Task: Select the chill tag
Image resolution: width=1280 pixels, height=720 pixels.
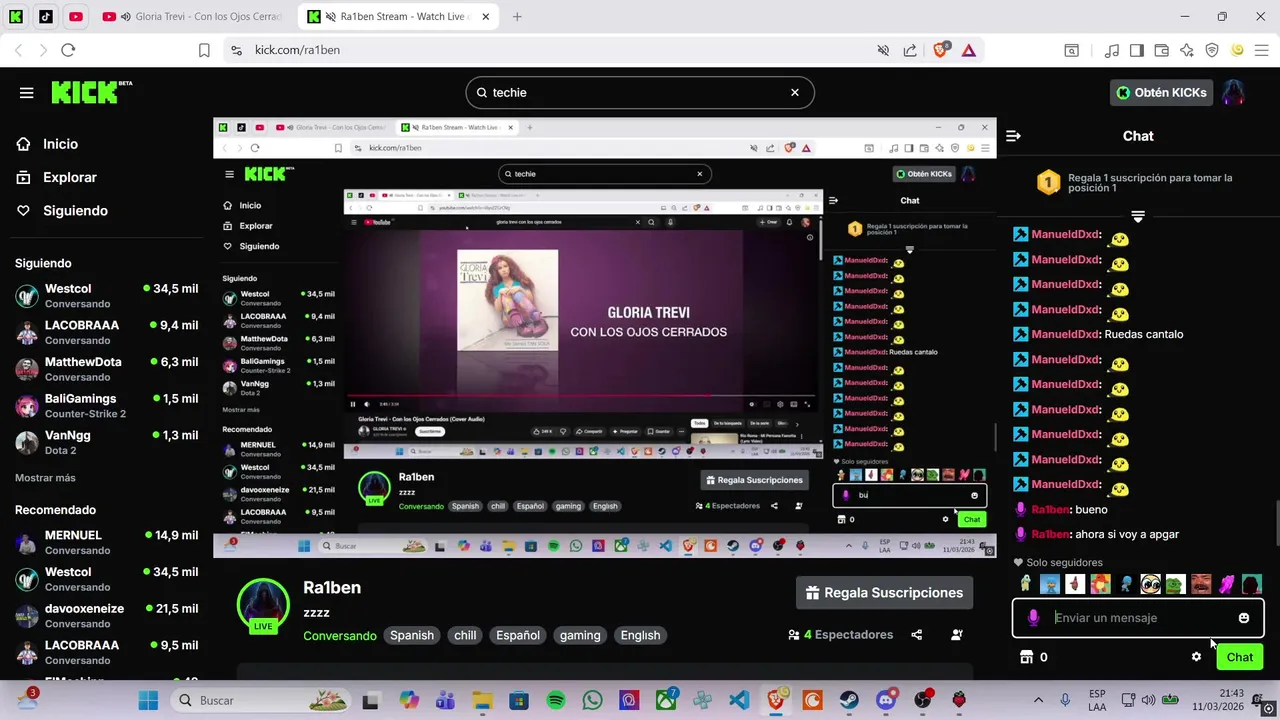Action: tap(465, 635)
